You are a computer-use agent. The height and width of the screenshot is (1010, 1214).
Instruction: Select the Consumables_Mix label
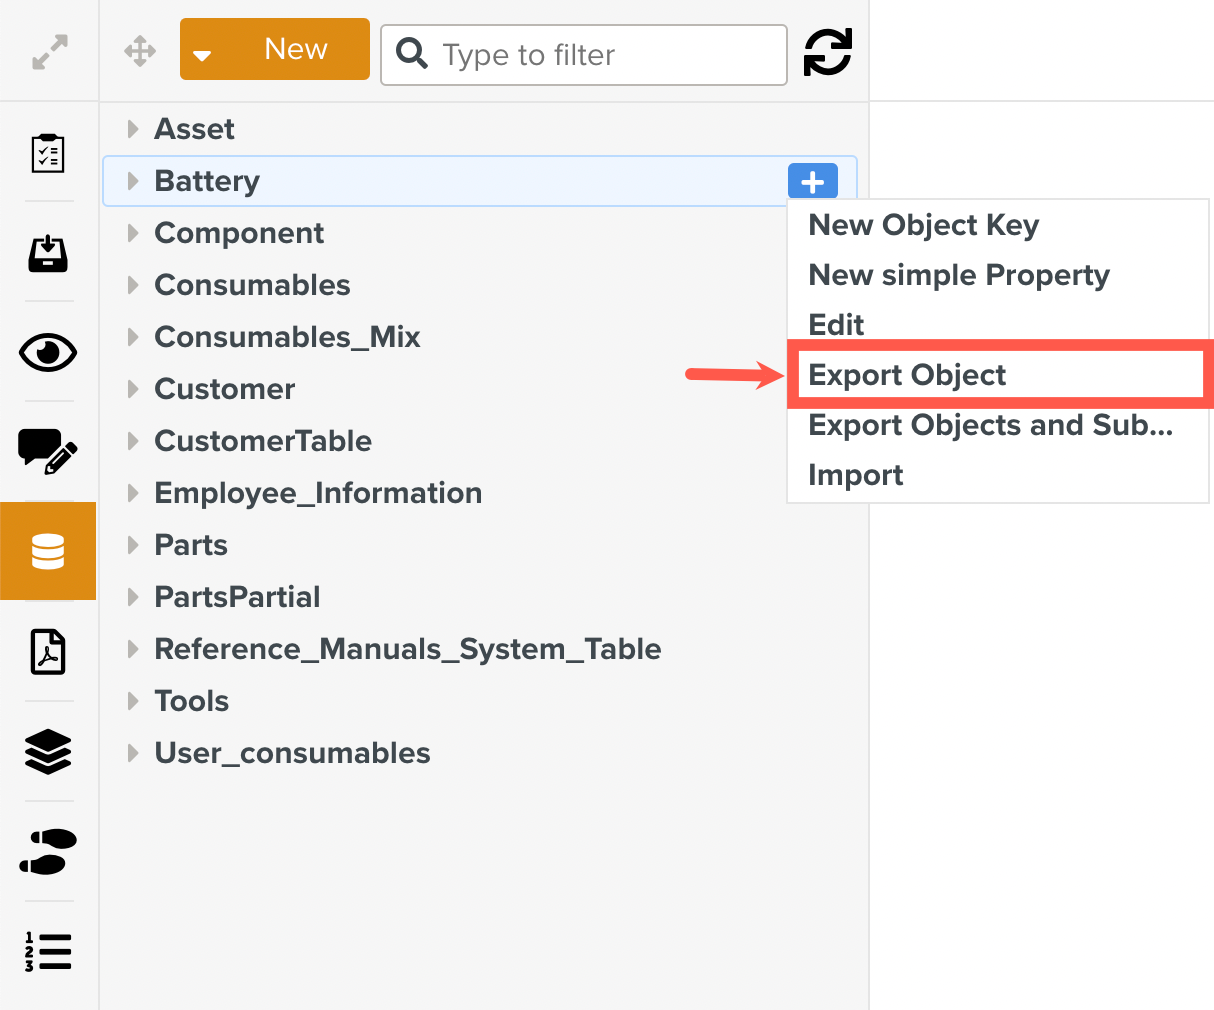[x=287, y=337]
